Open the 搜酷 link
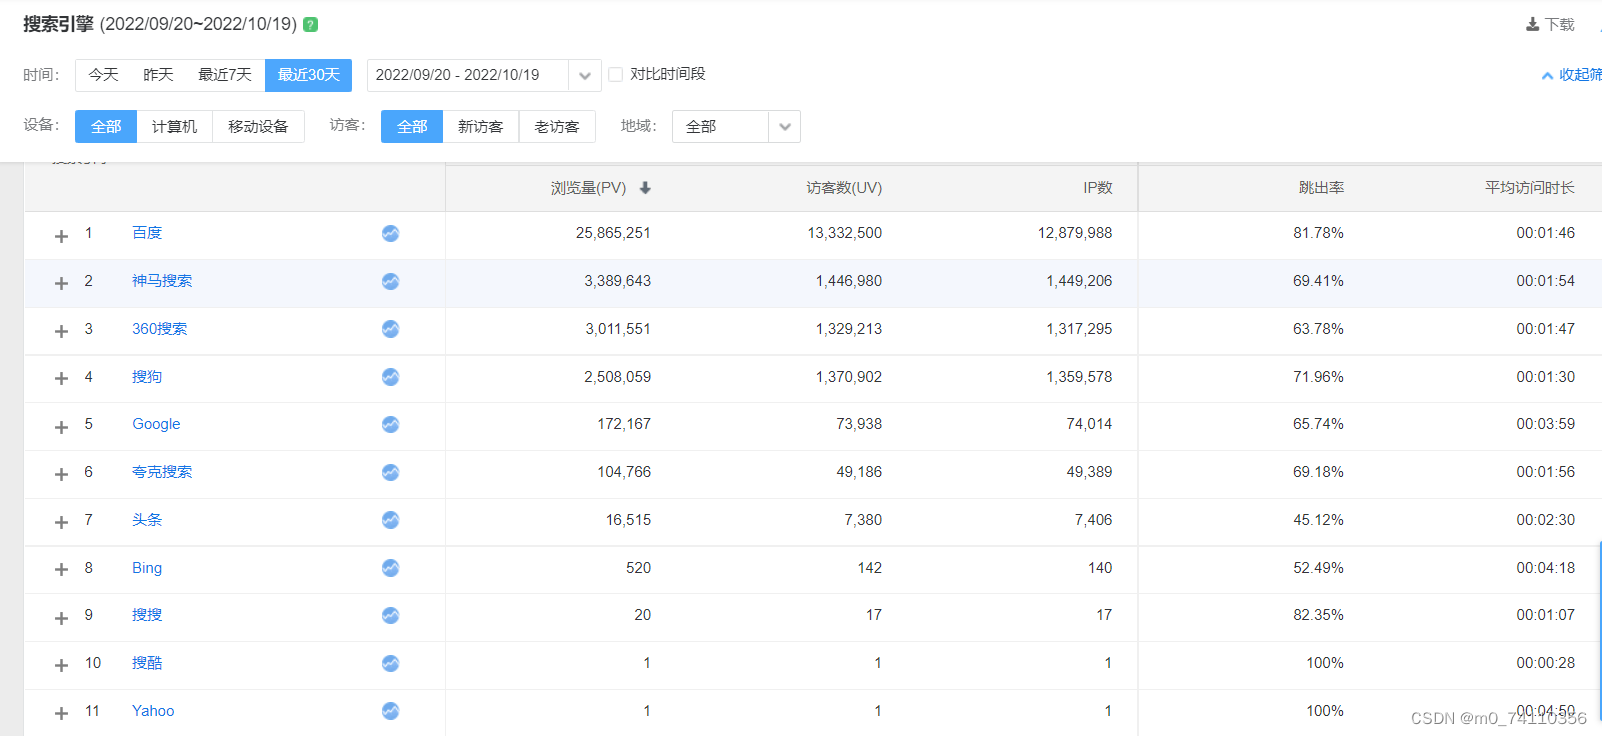Screen dimensions: 1602x736 click(147, 663)
